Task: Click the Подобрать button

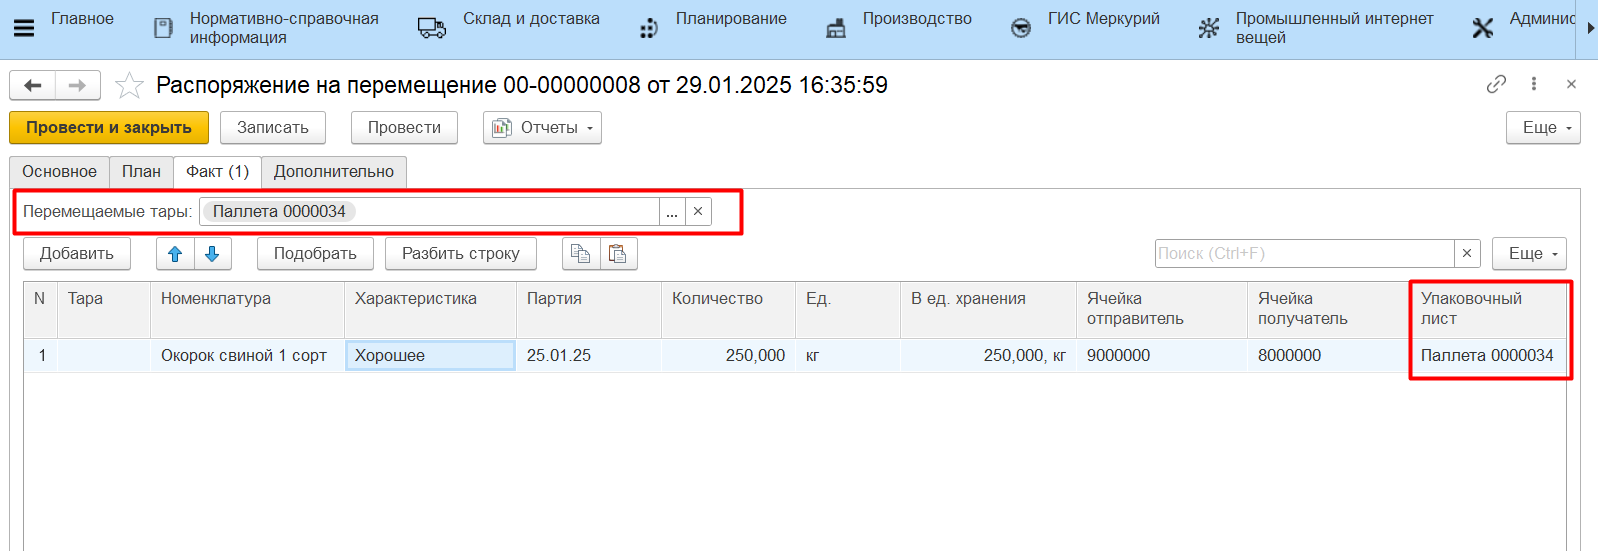Action: pos(315,254)
